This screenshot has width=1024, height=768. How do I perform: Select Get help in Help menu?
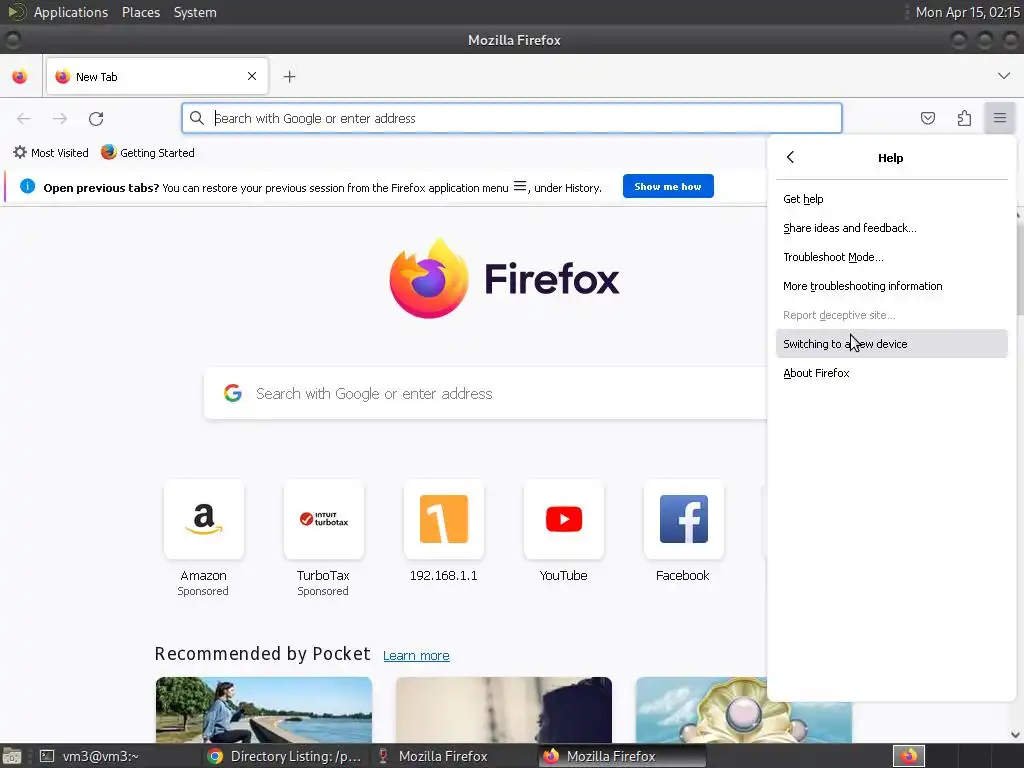(x=891, y=199)
